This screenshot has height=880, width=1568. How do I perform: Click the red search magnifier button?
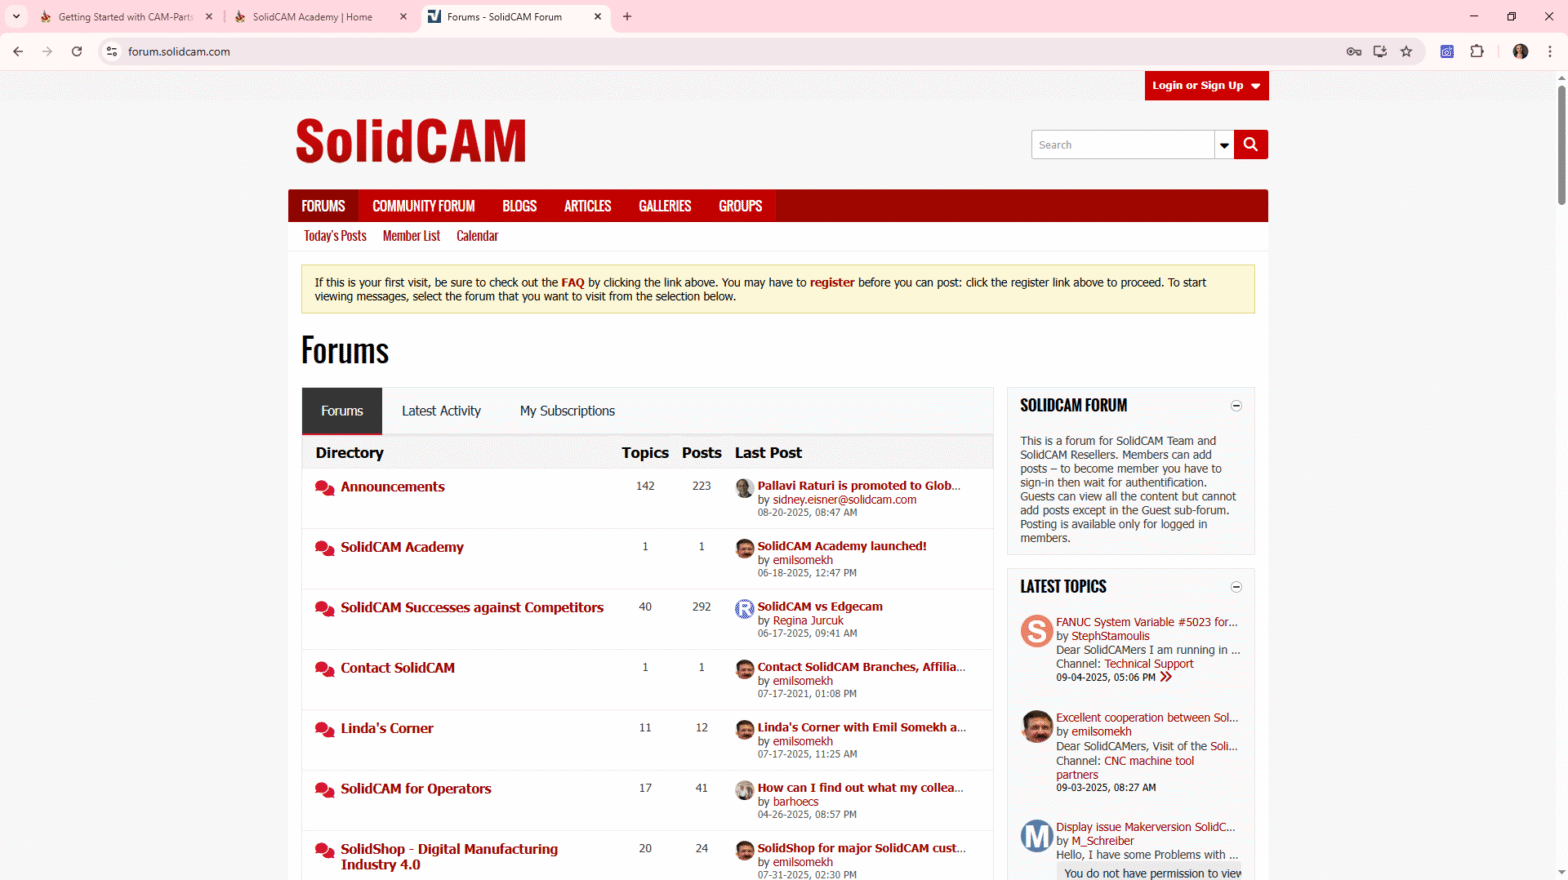[x=1250, y=145]
